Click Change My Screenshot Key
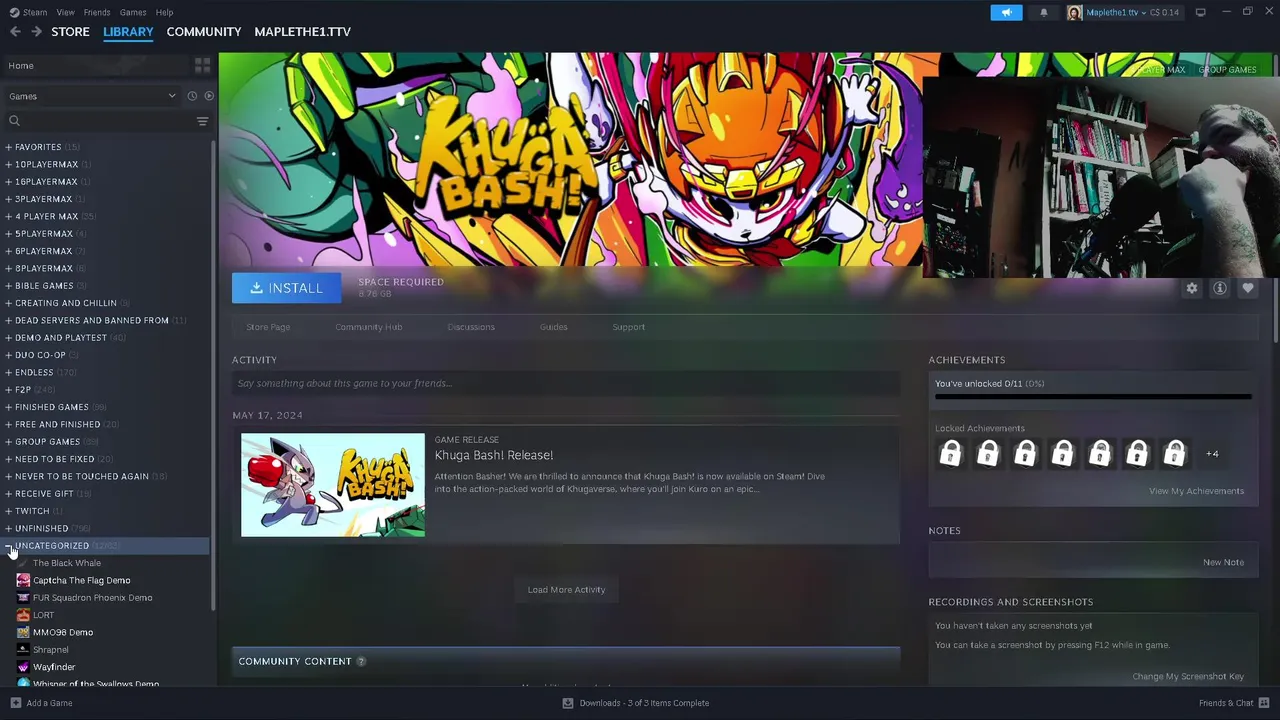The image size is (1280, 720). [x=1188, y=677]
